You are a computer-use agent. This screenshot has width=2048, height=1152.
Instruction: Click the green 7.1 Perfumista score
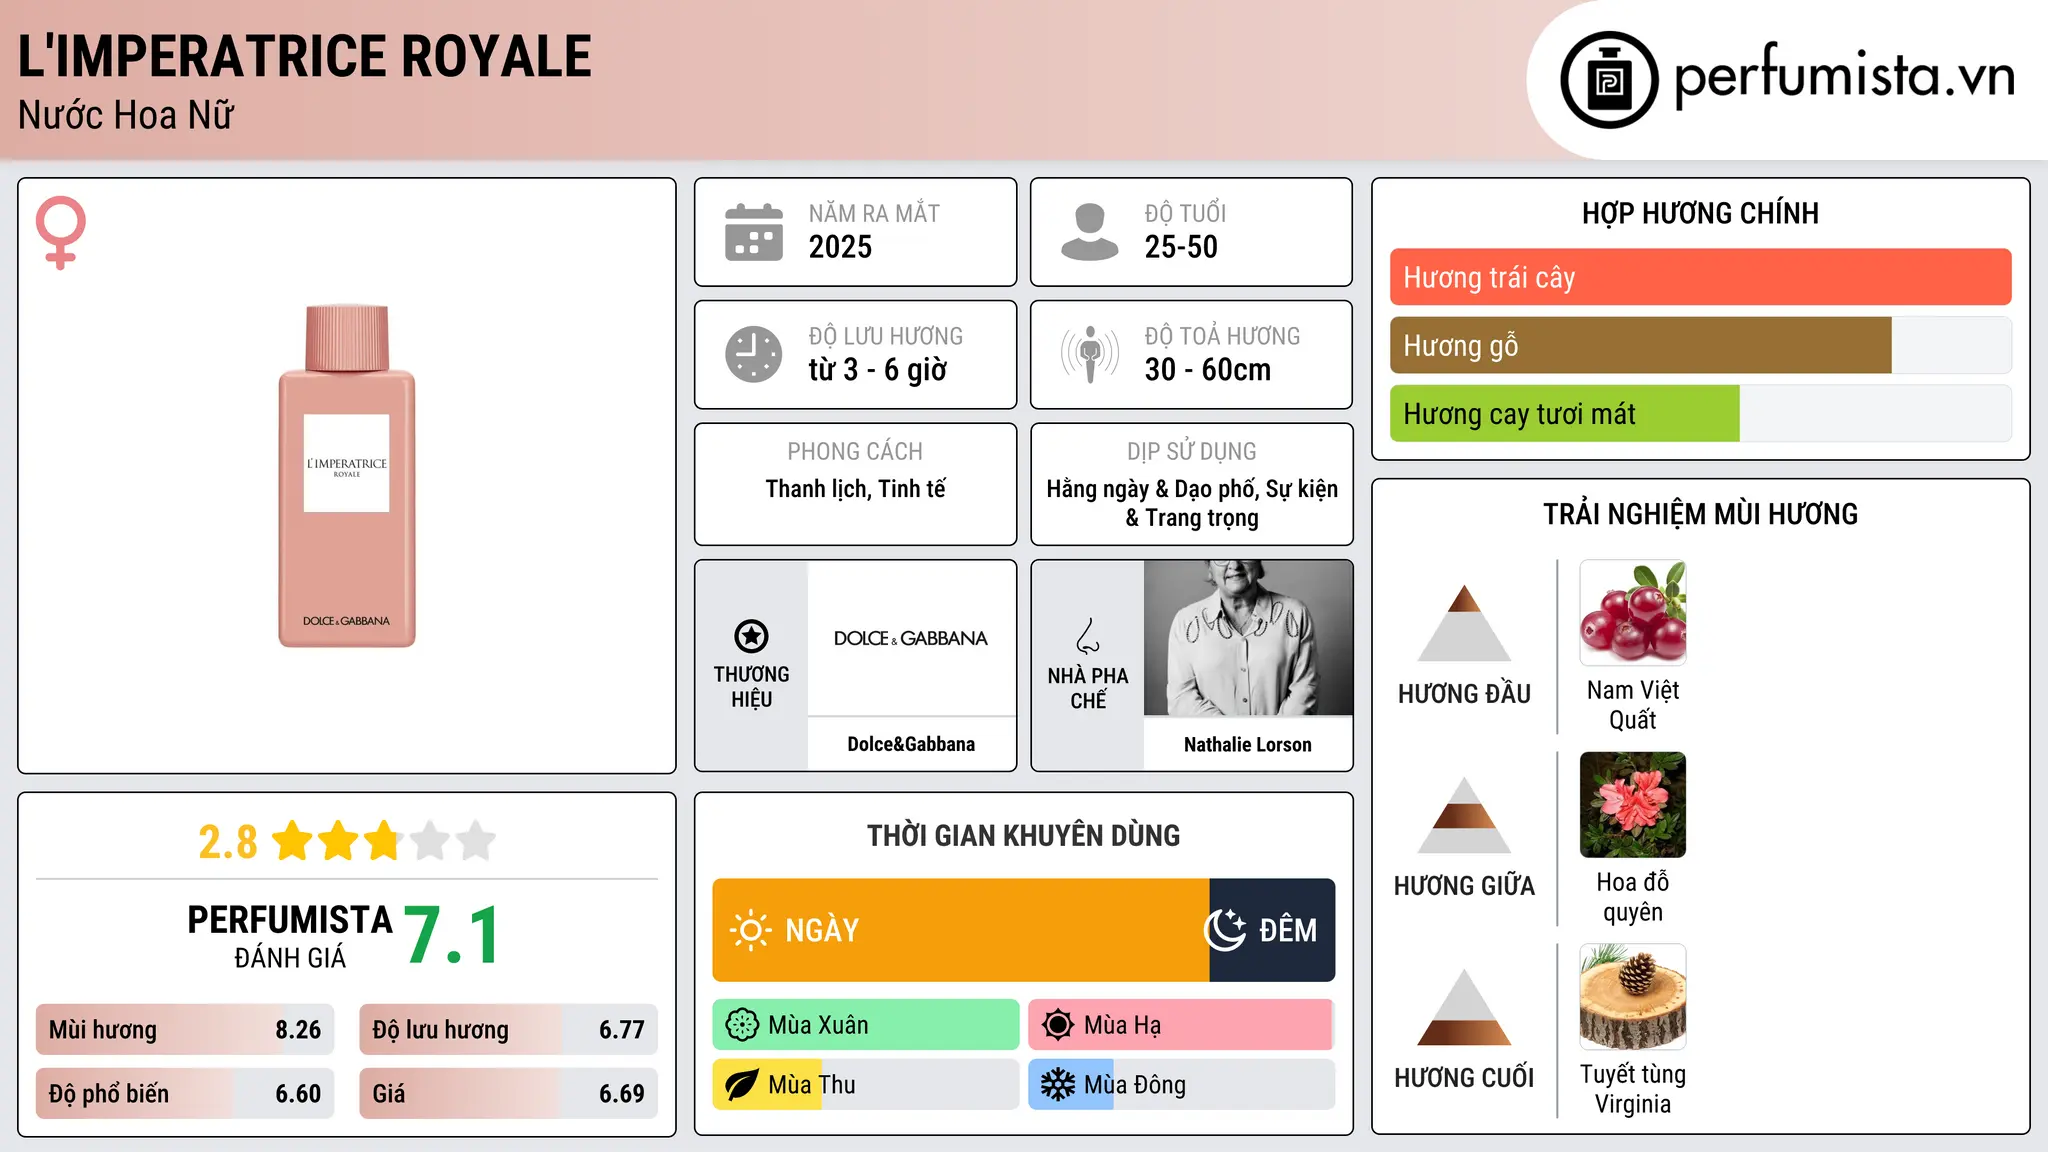pyautogui.click(x=453, y=935)
